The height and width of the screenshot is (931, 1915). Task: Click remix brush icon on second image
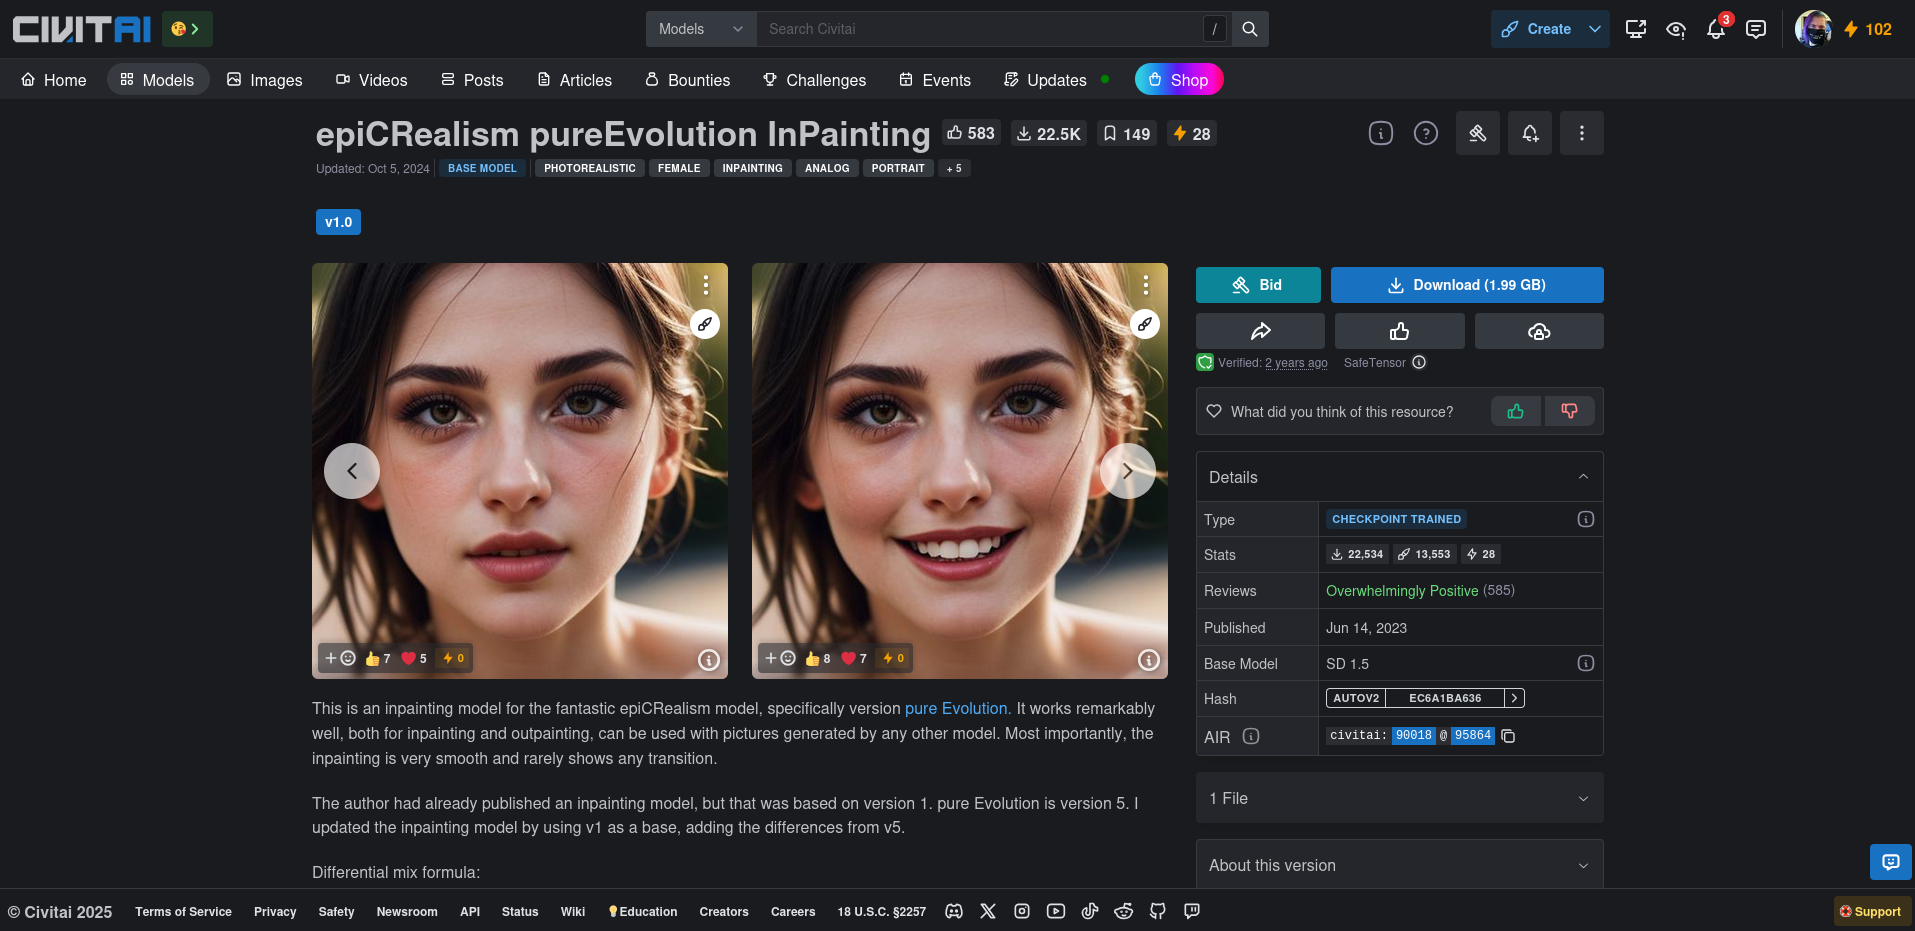(x=1145, y=324)
